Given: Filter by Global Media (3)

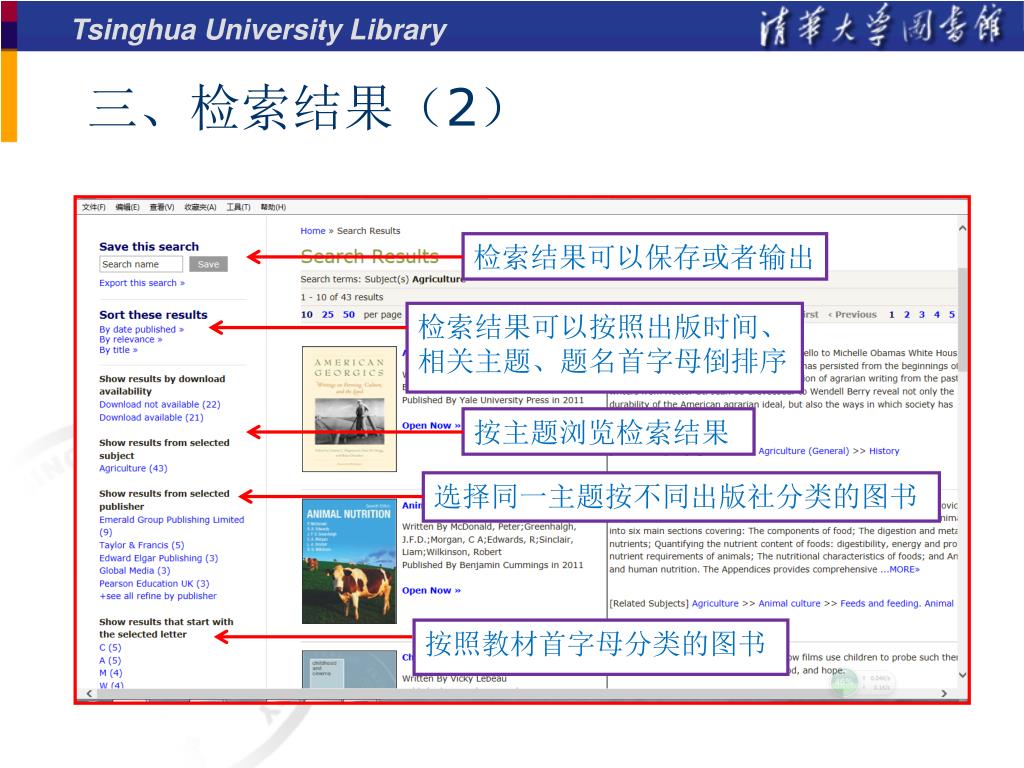Looking at the screenshot, I should pyautogui.click(x=135, y=571).
